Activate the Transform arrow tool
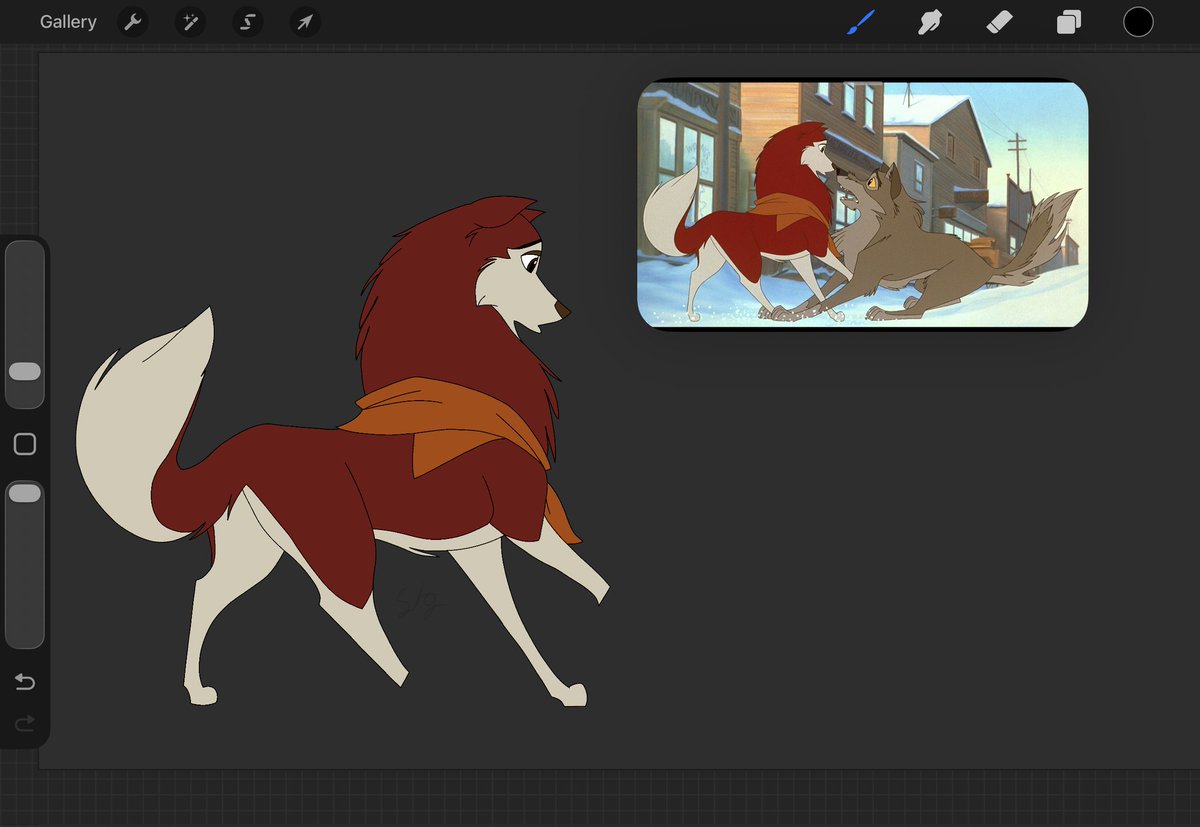 pyautogui.click(x=305, y=22)
